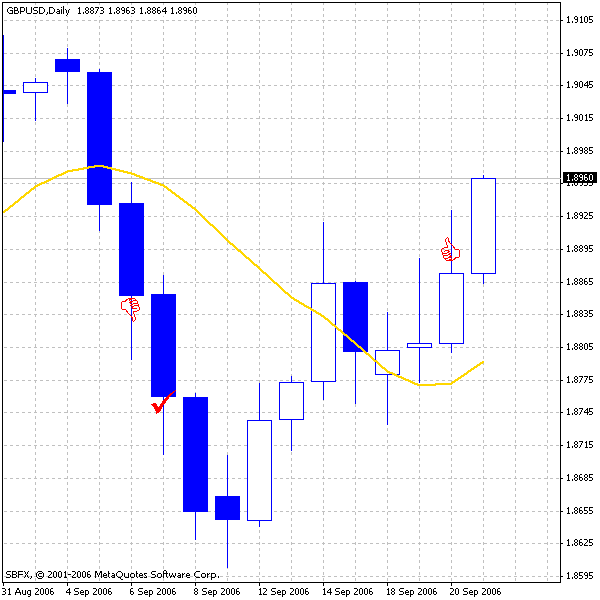Click the 1.8865 price scale label
The image size is (600, 600).
pos(580,282)
